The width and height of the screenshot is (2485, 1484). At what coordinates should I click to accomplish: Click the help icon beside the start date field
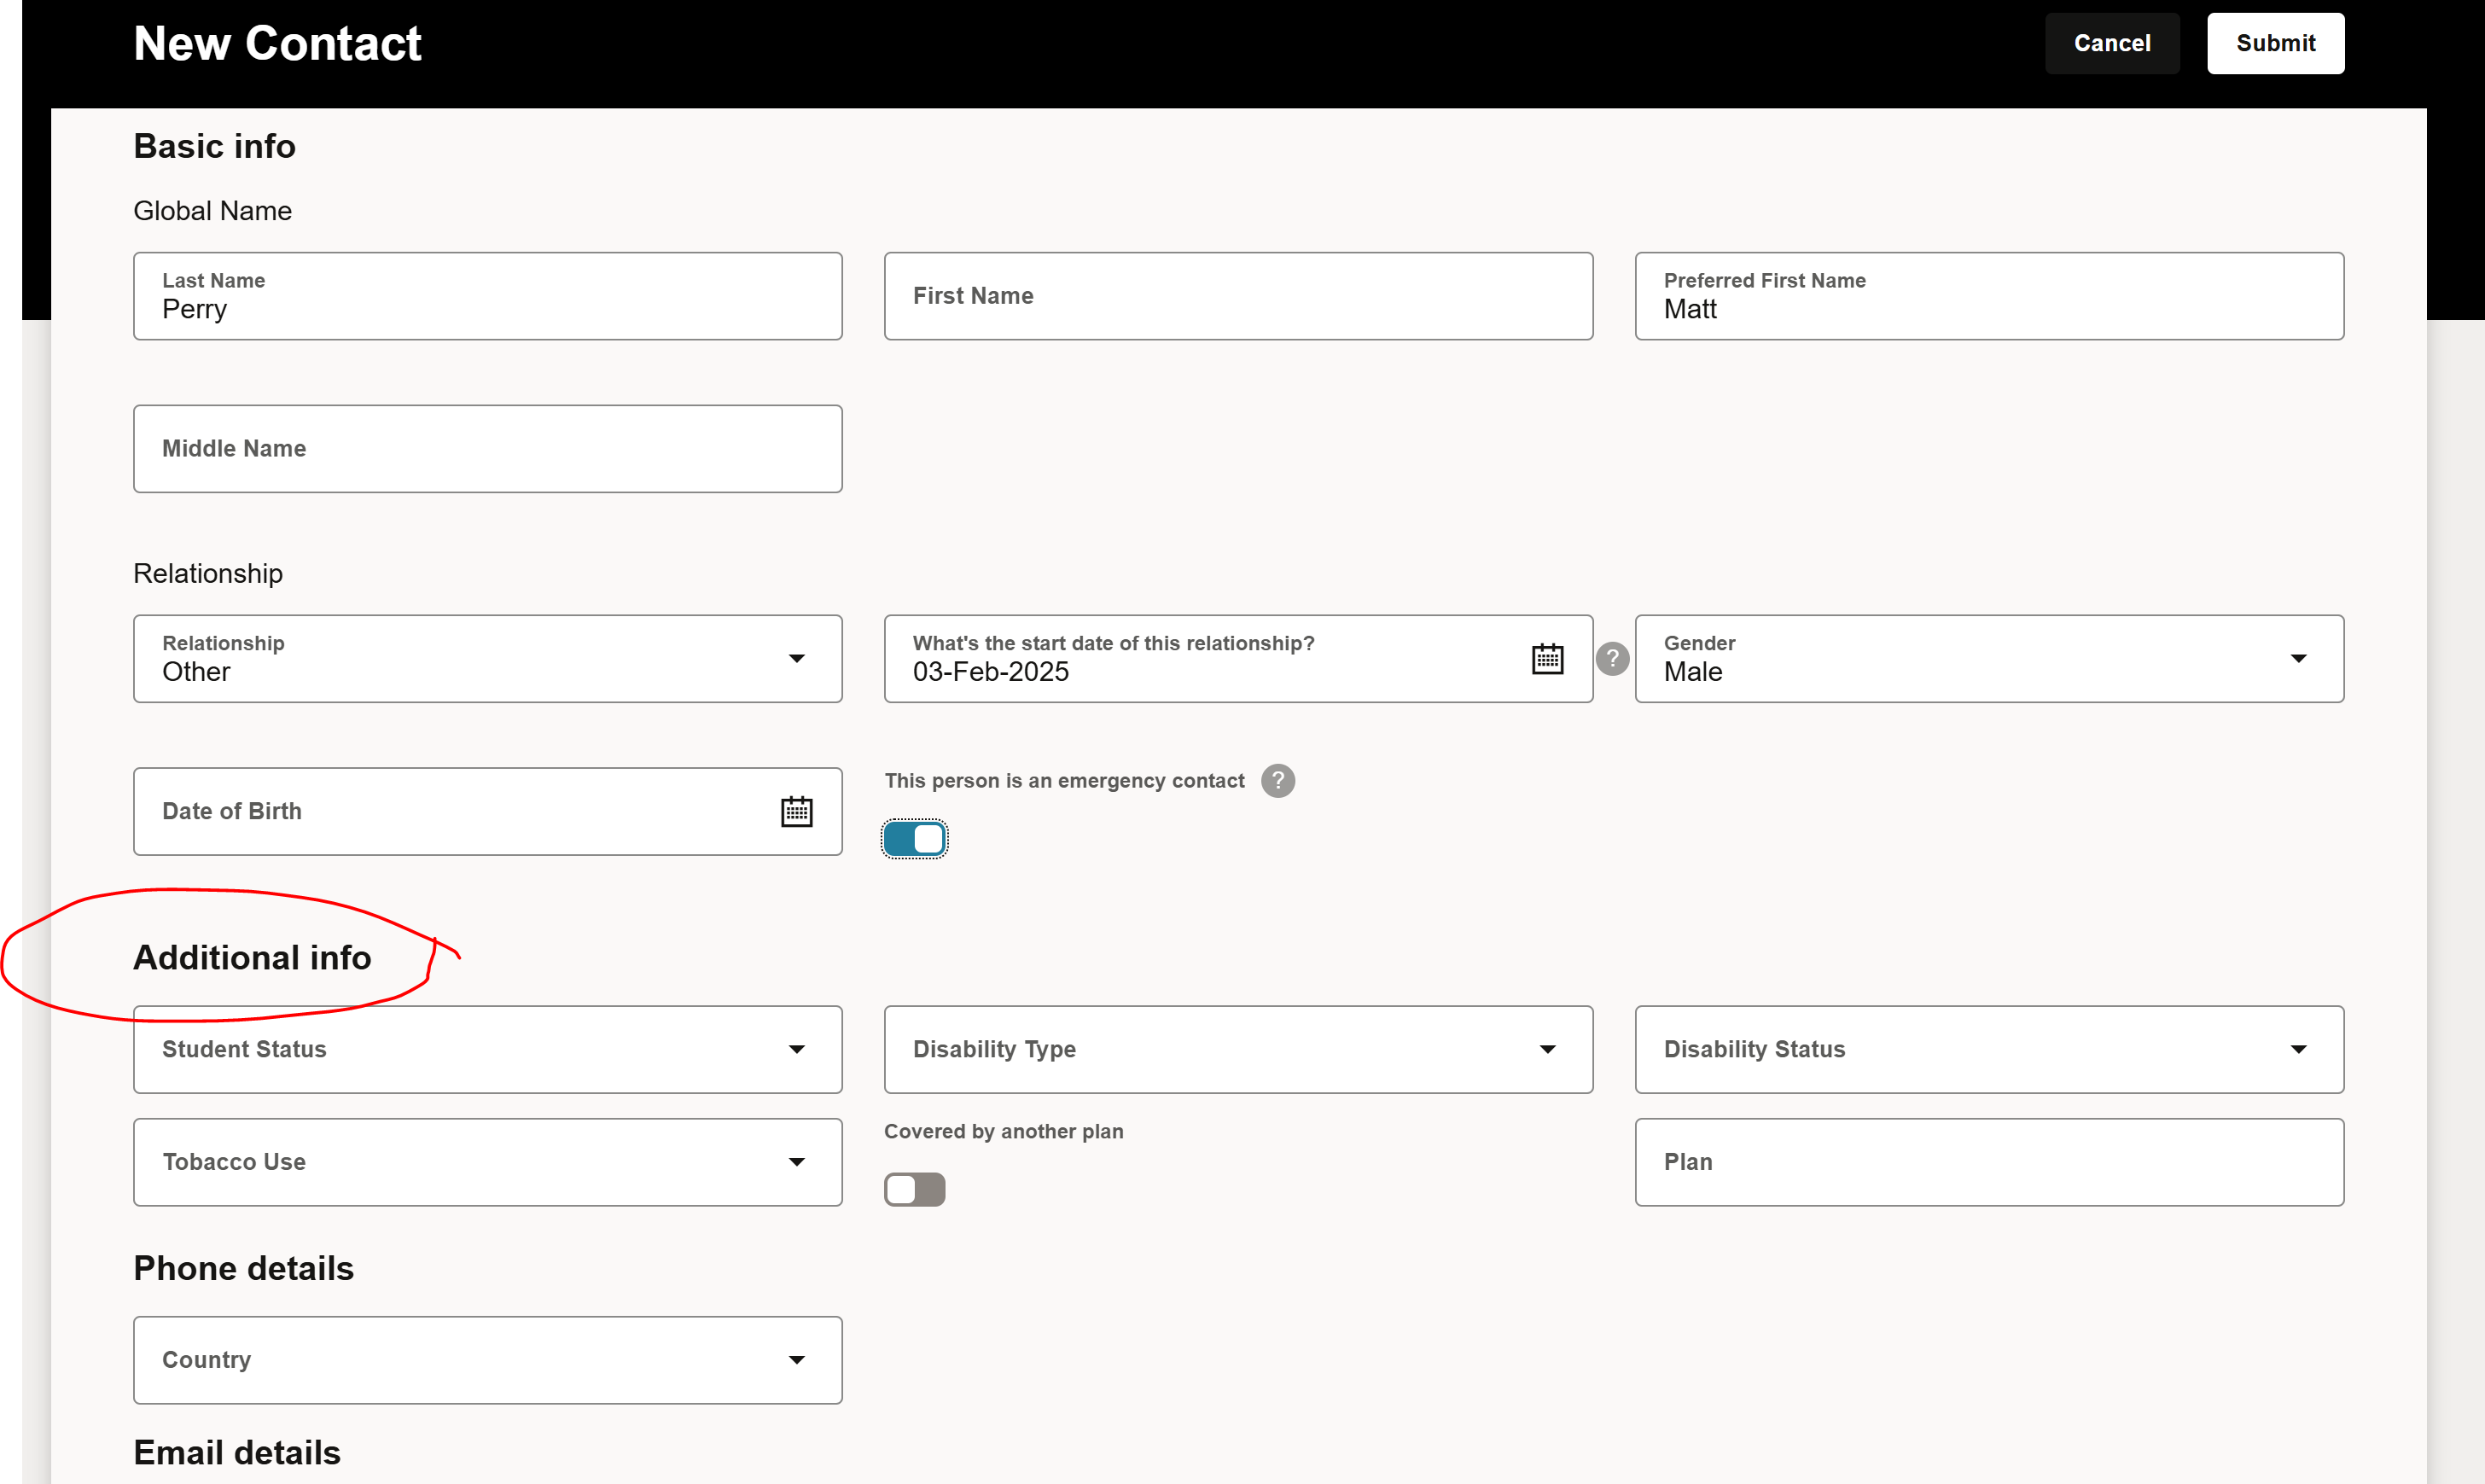point(1612,658)
